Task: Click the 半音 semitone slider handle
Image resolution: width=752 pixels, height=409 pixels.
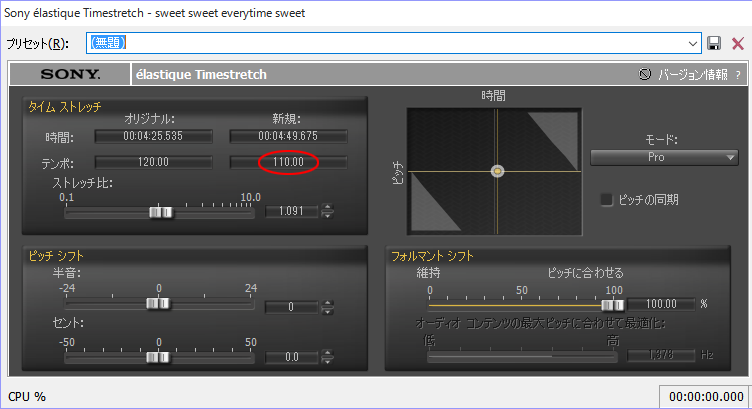Action: (x=158, y=304)
